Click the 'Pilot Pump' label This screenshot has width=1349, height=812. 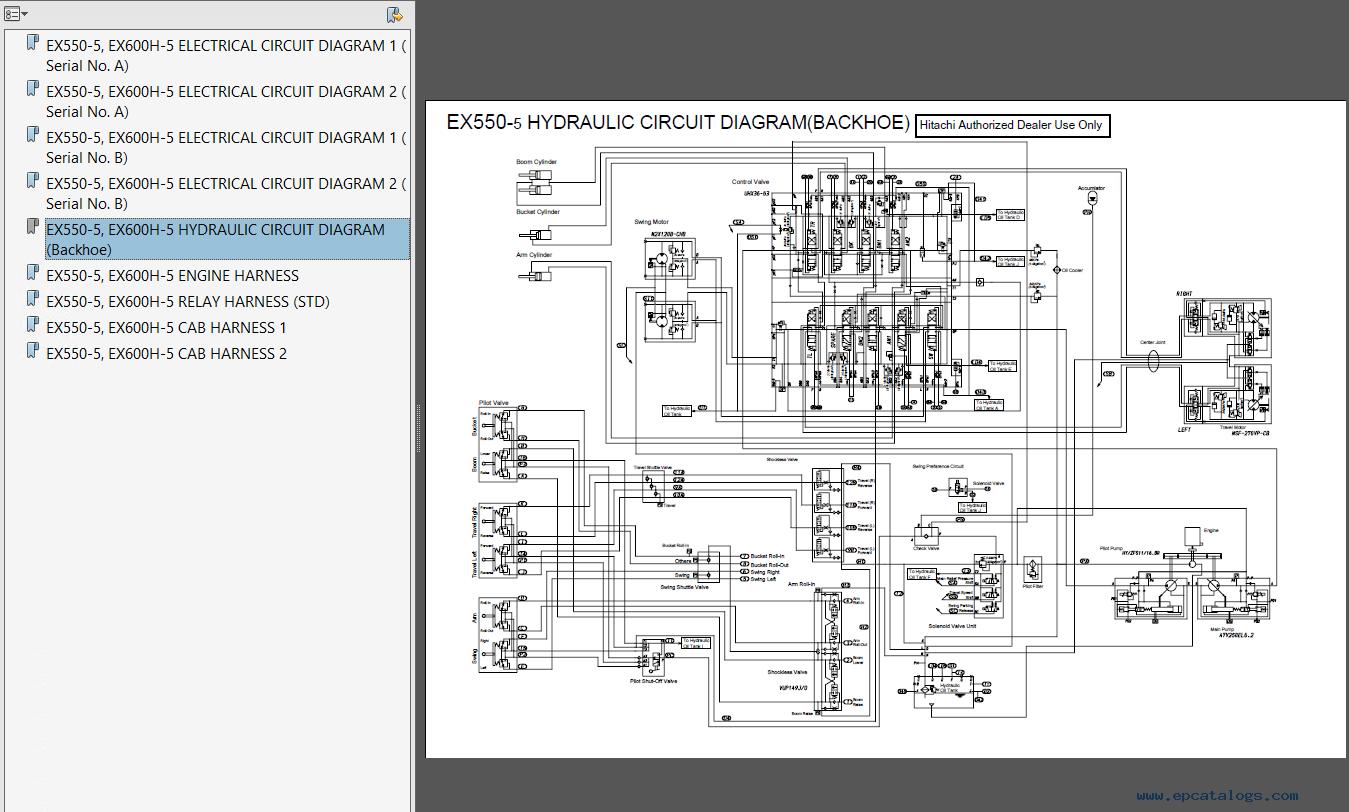(x=1110, y=549)
